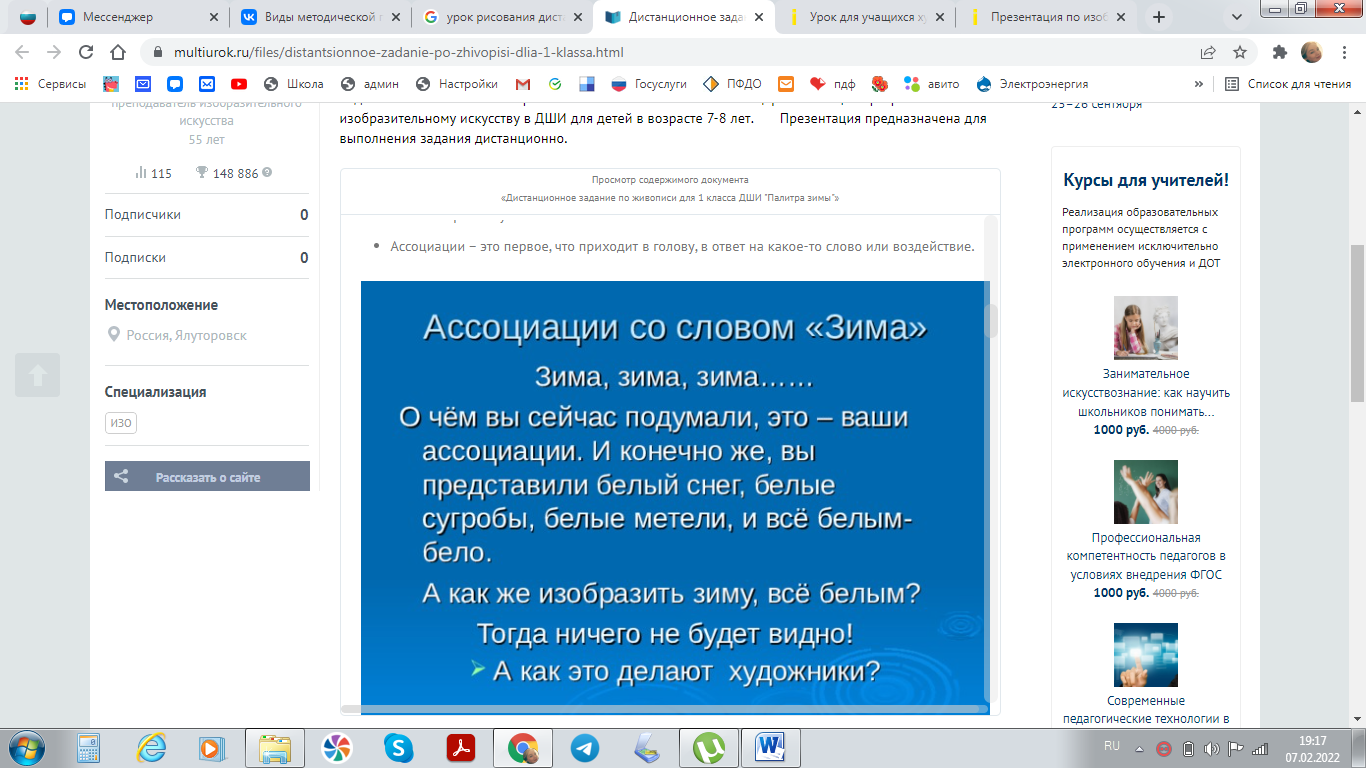Click the share icon in Рассказать о сайте
1366x768 pixels.
(121, 477)
